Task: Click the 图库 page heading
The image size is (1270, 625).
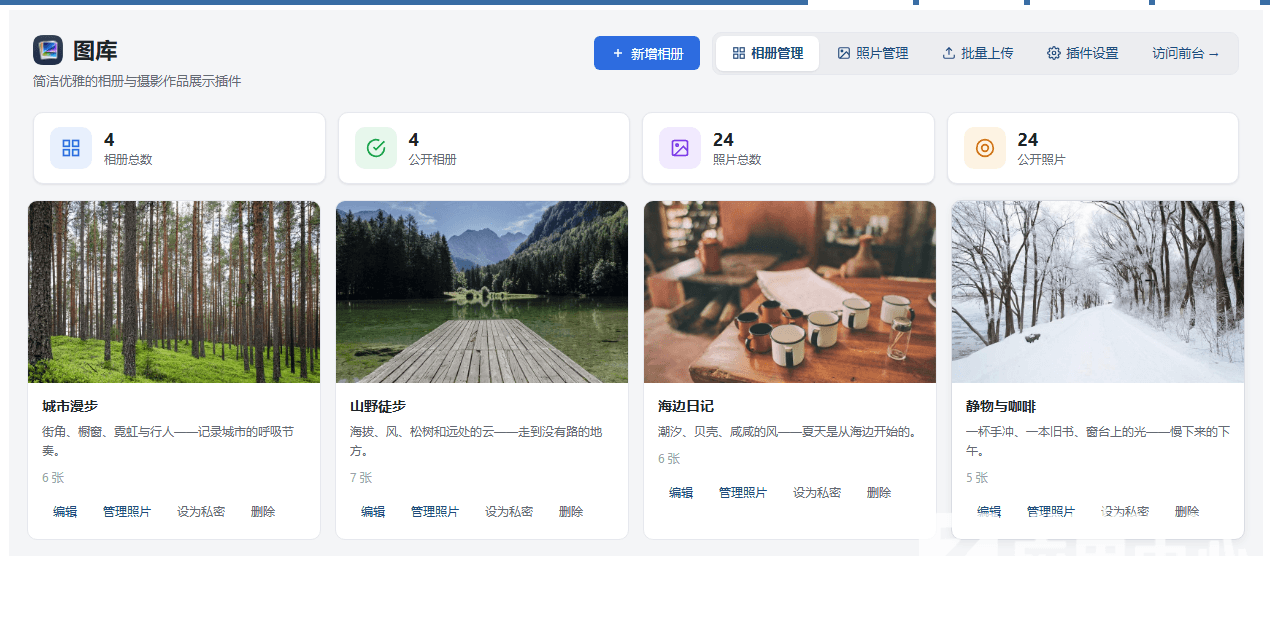Action: (x=95, y=51)
